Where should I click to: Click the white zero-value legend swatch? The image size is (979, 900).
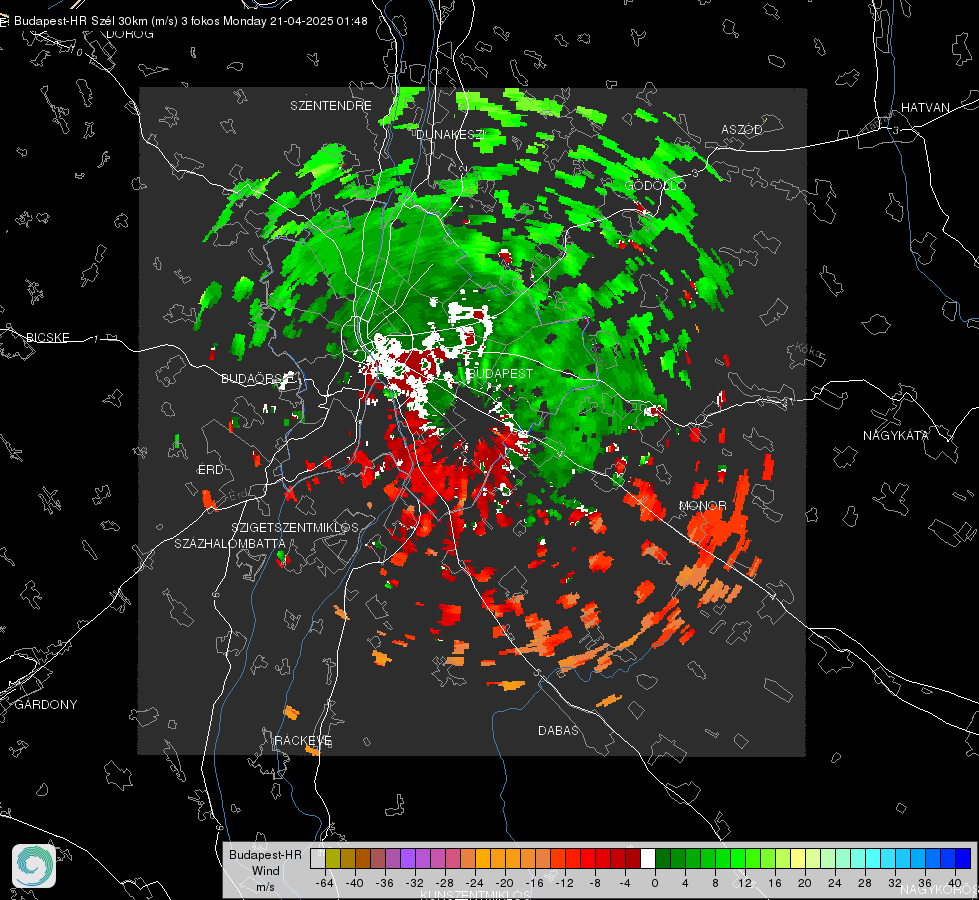[648, 859]
